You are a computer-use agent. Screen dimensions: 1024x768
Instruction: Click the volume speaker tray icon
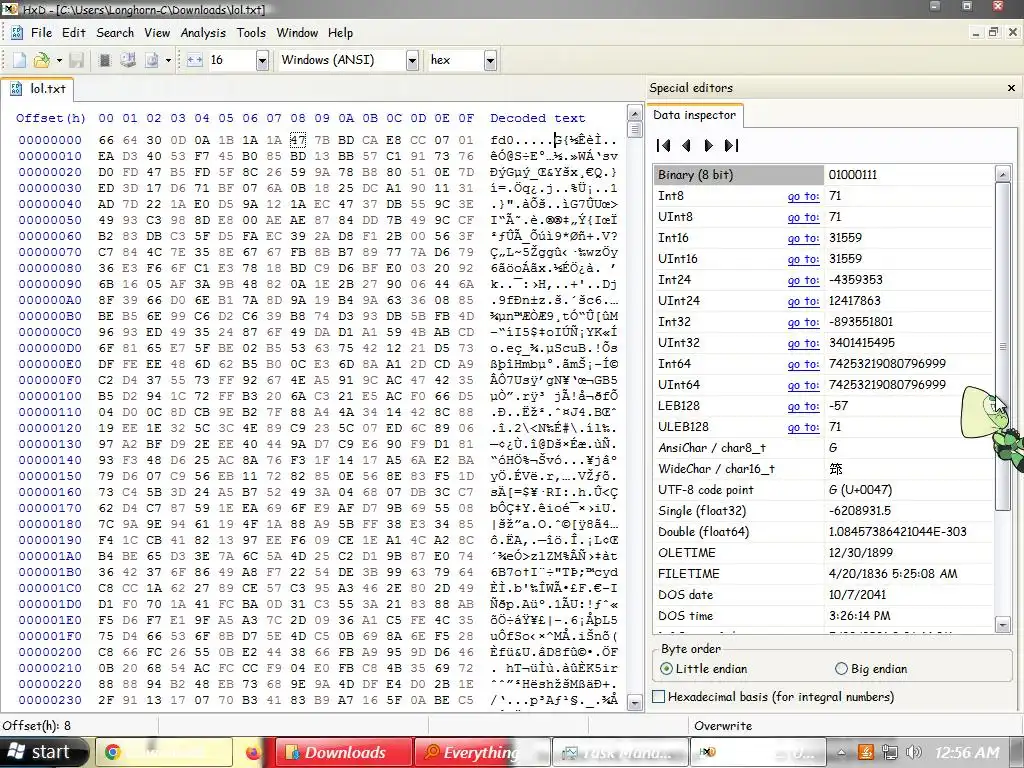pyautogui.click(x=913, y=753)
